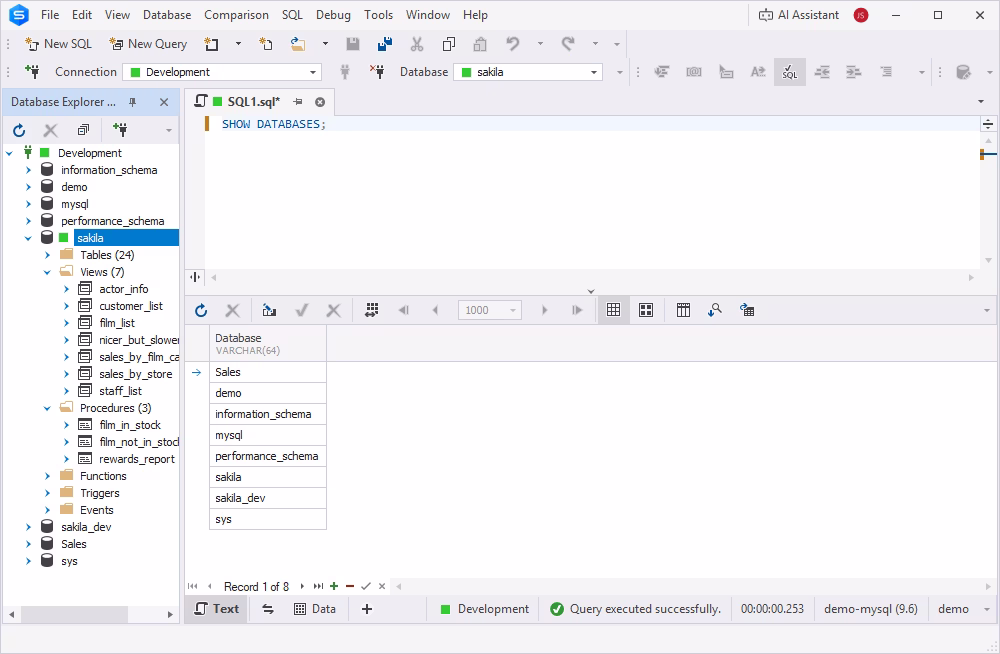Click the new connection plug icon in Database Explorer
Viewport: 1000px width, 654px height.
(120, 130)
